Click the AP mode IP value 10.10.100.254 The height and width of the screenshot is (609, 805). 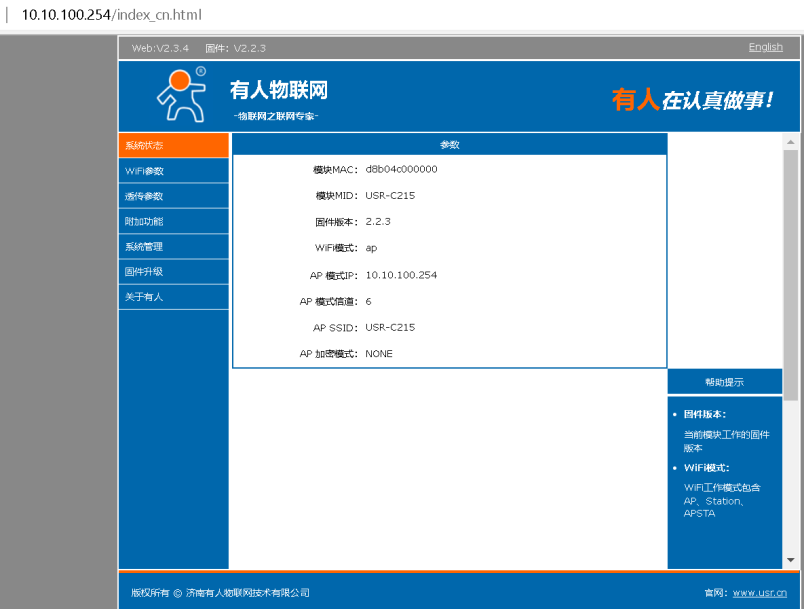pos(401,275)
